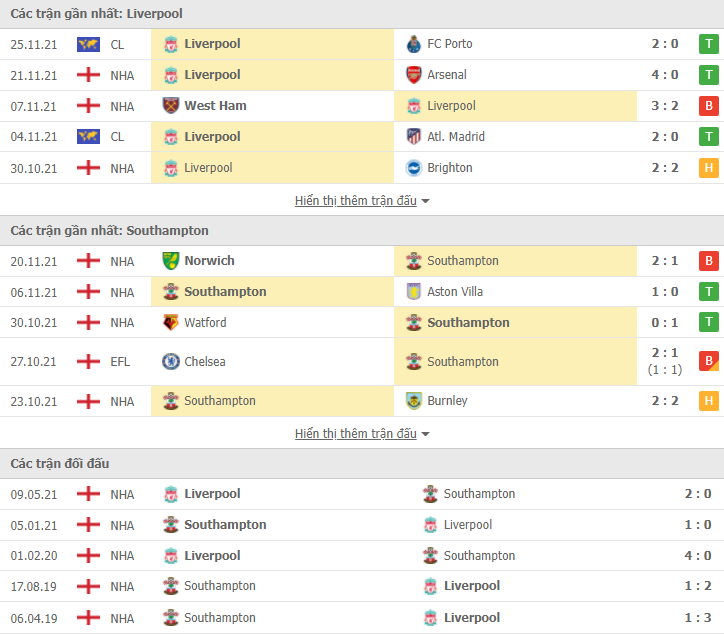Click the FC Porto club crest icon
Image resolution: width=724 pixels, height=634 pixels.
(x=413, y=44)
